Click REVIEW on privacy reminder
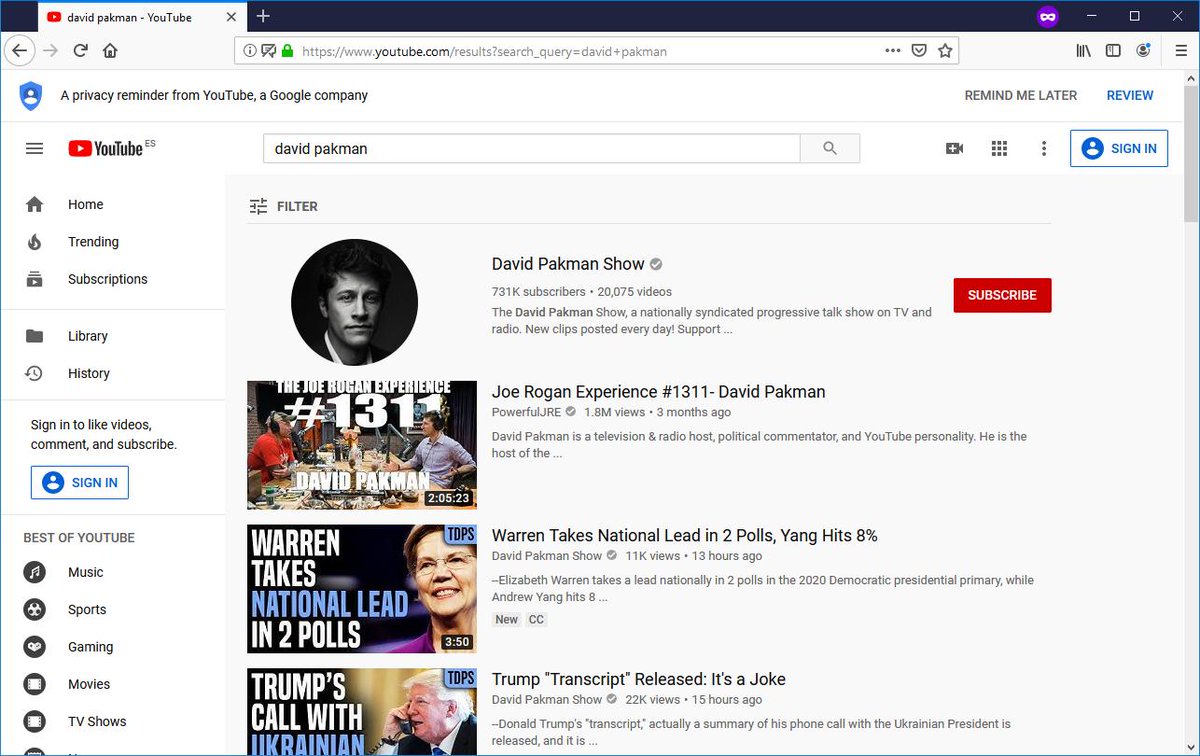The height and width of the screenshot is (756, 1200). (x=1130, y=96)
